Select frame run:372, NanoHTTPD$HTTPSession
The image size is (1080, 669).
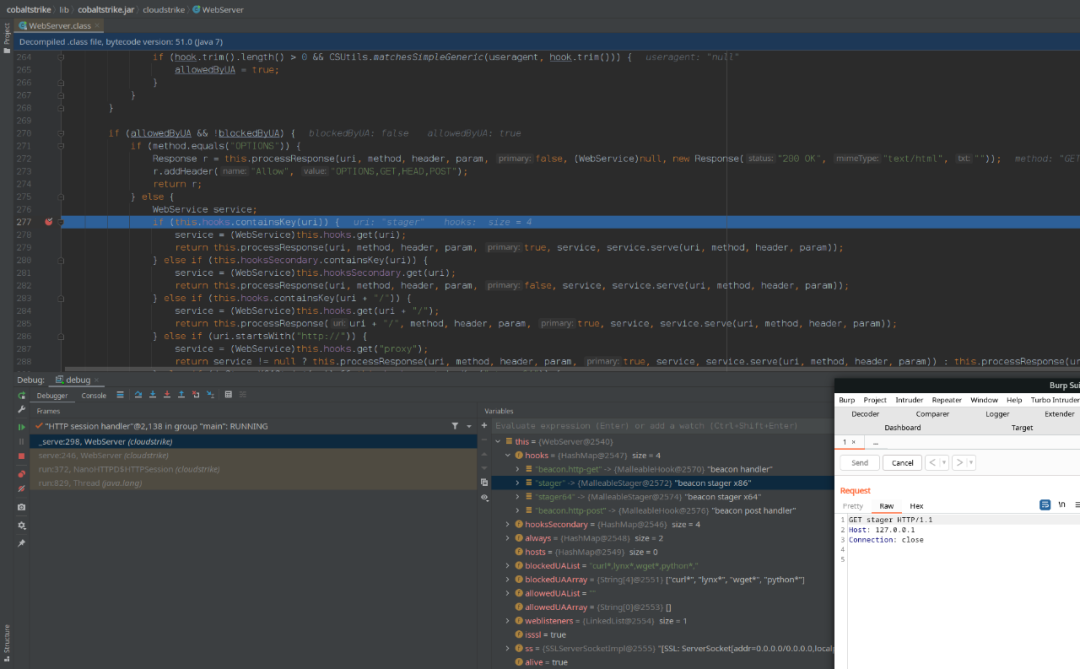[x=253, y=469]
